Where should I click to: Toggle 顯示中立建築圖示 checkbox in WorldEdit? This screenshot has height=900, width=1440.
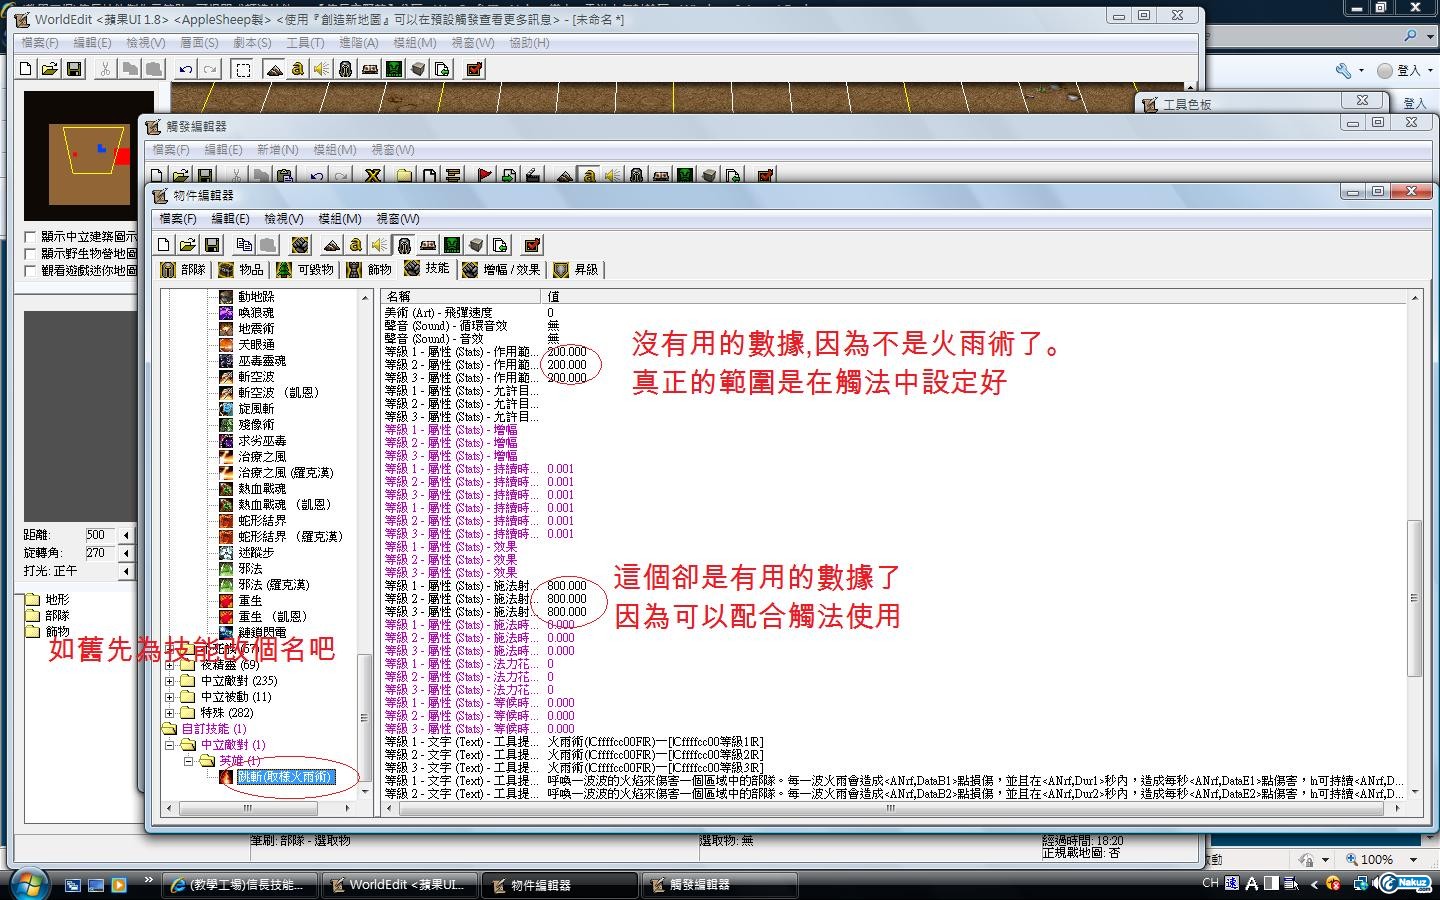[30, 237]
